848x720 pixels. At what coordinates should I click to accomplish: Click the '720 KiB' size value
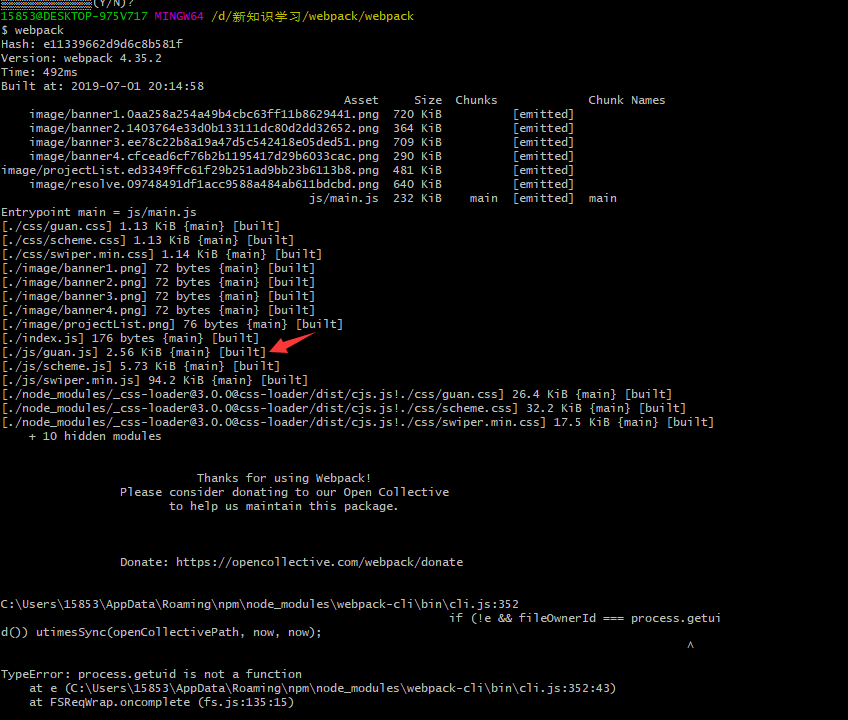click(417, 114)
